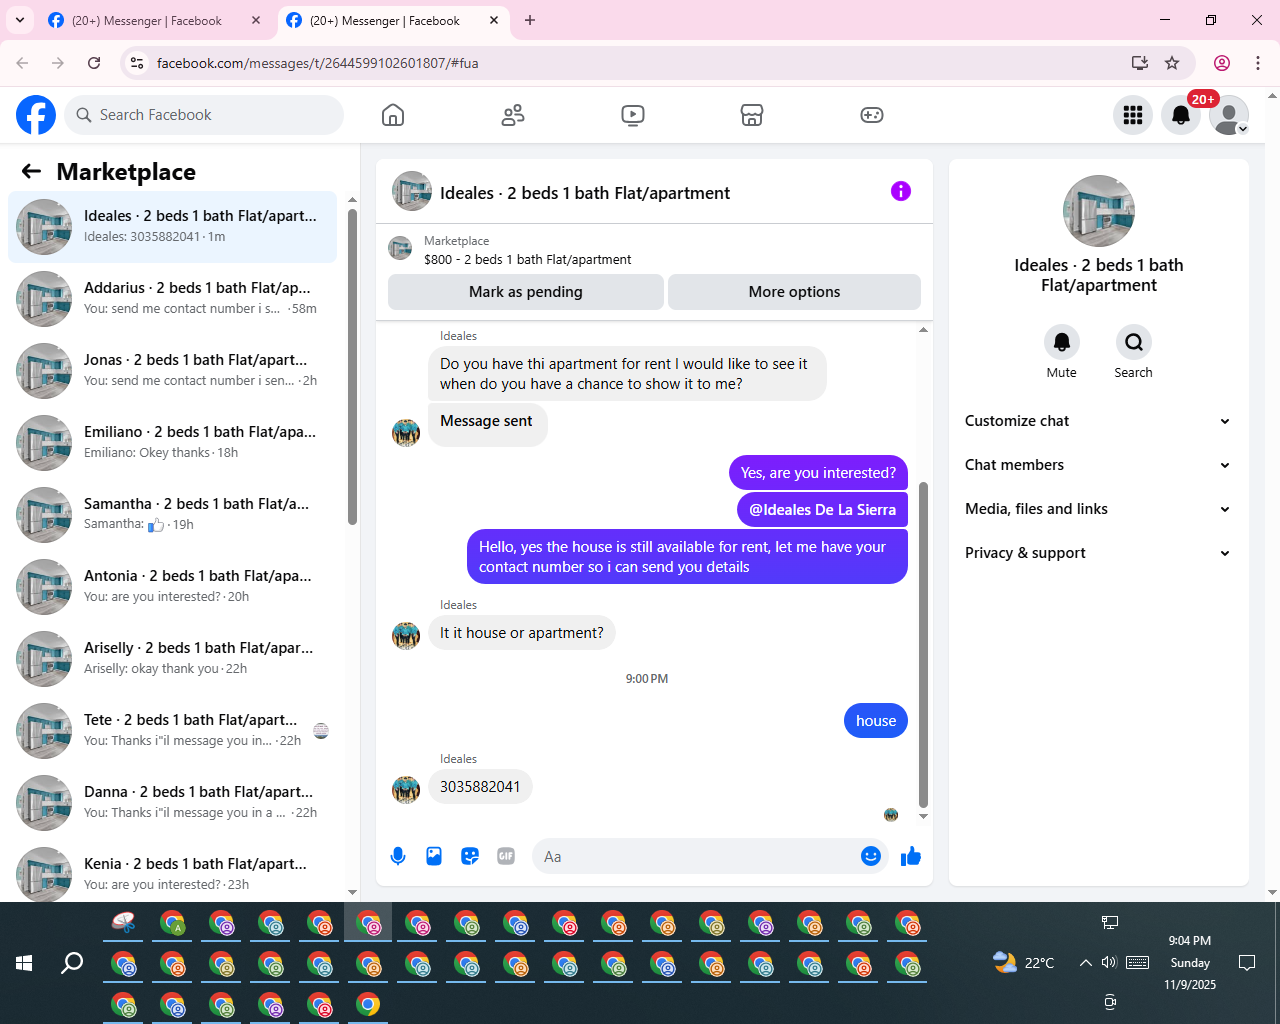Viewport: 1280px width, 1024px height.
Task: Open the Emiliano conversation
Action: pyautogui.click(x=173, y=443)
